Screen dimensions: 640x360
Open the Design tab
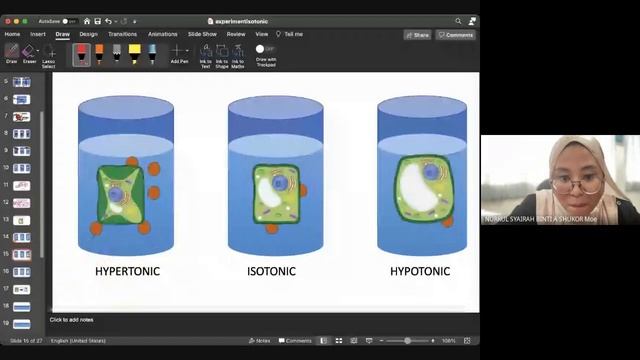89,34
